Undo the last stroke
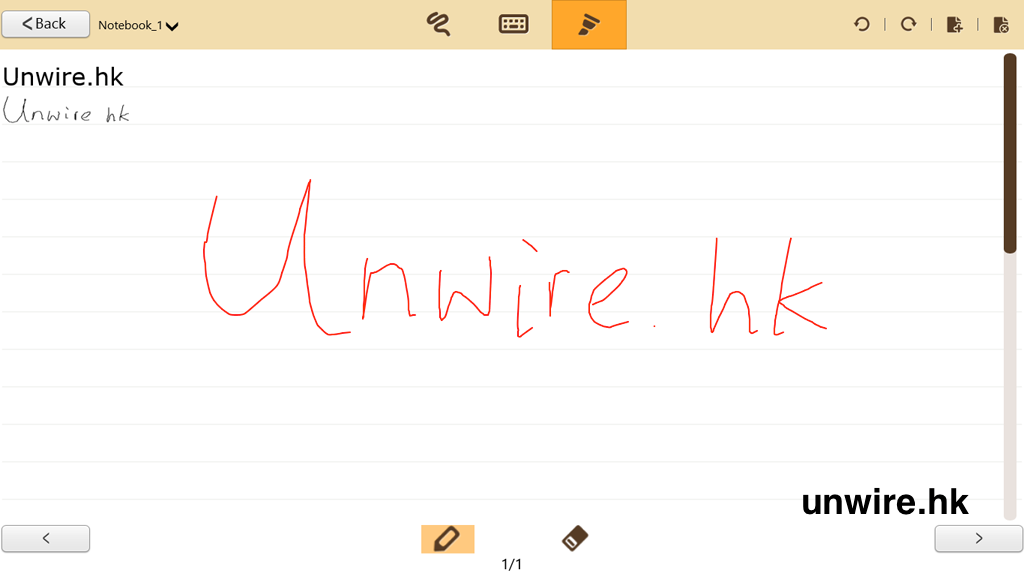This screenshot has width=1024, height=576. (861, 24)
